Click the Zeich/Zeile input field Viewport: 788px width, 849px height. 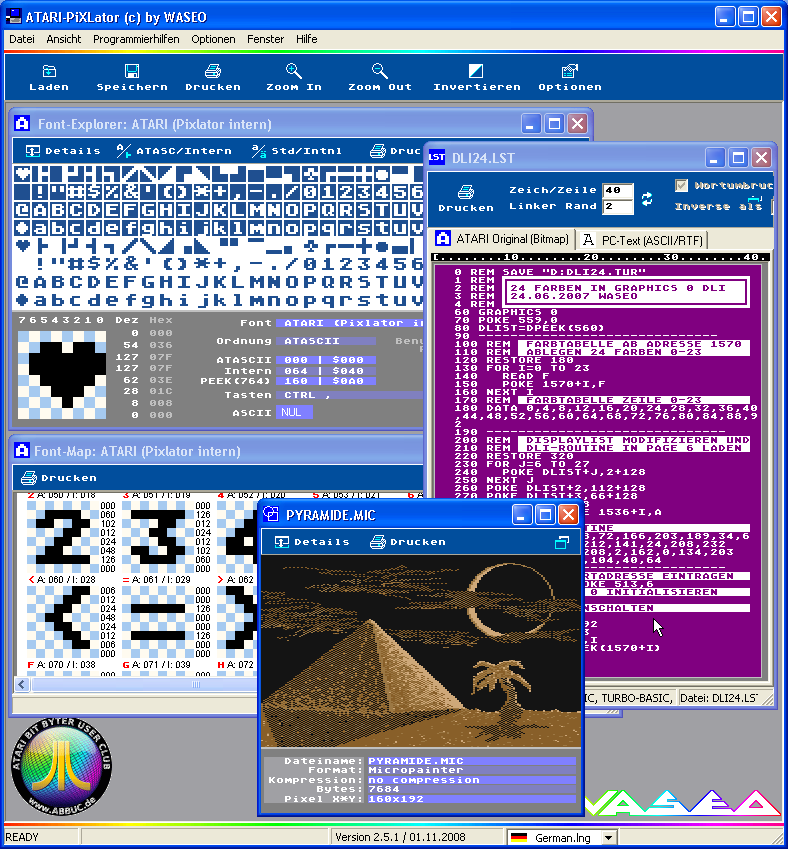tap(618, 191)
